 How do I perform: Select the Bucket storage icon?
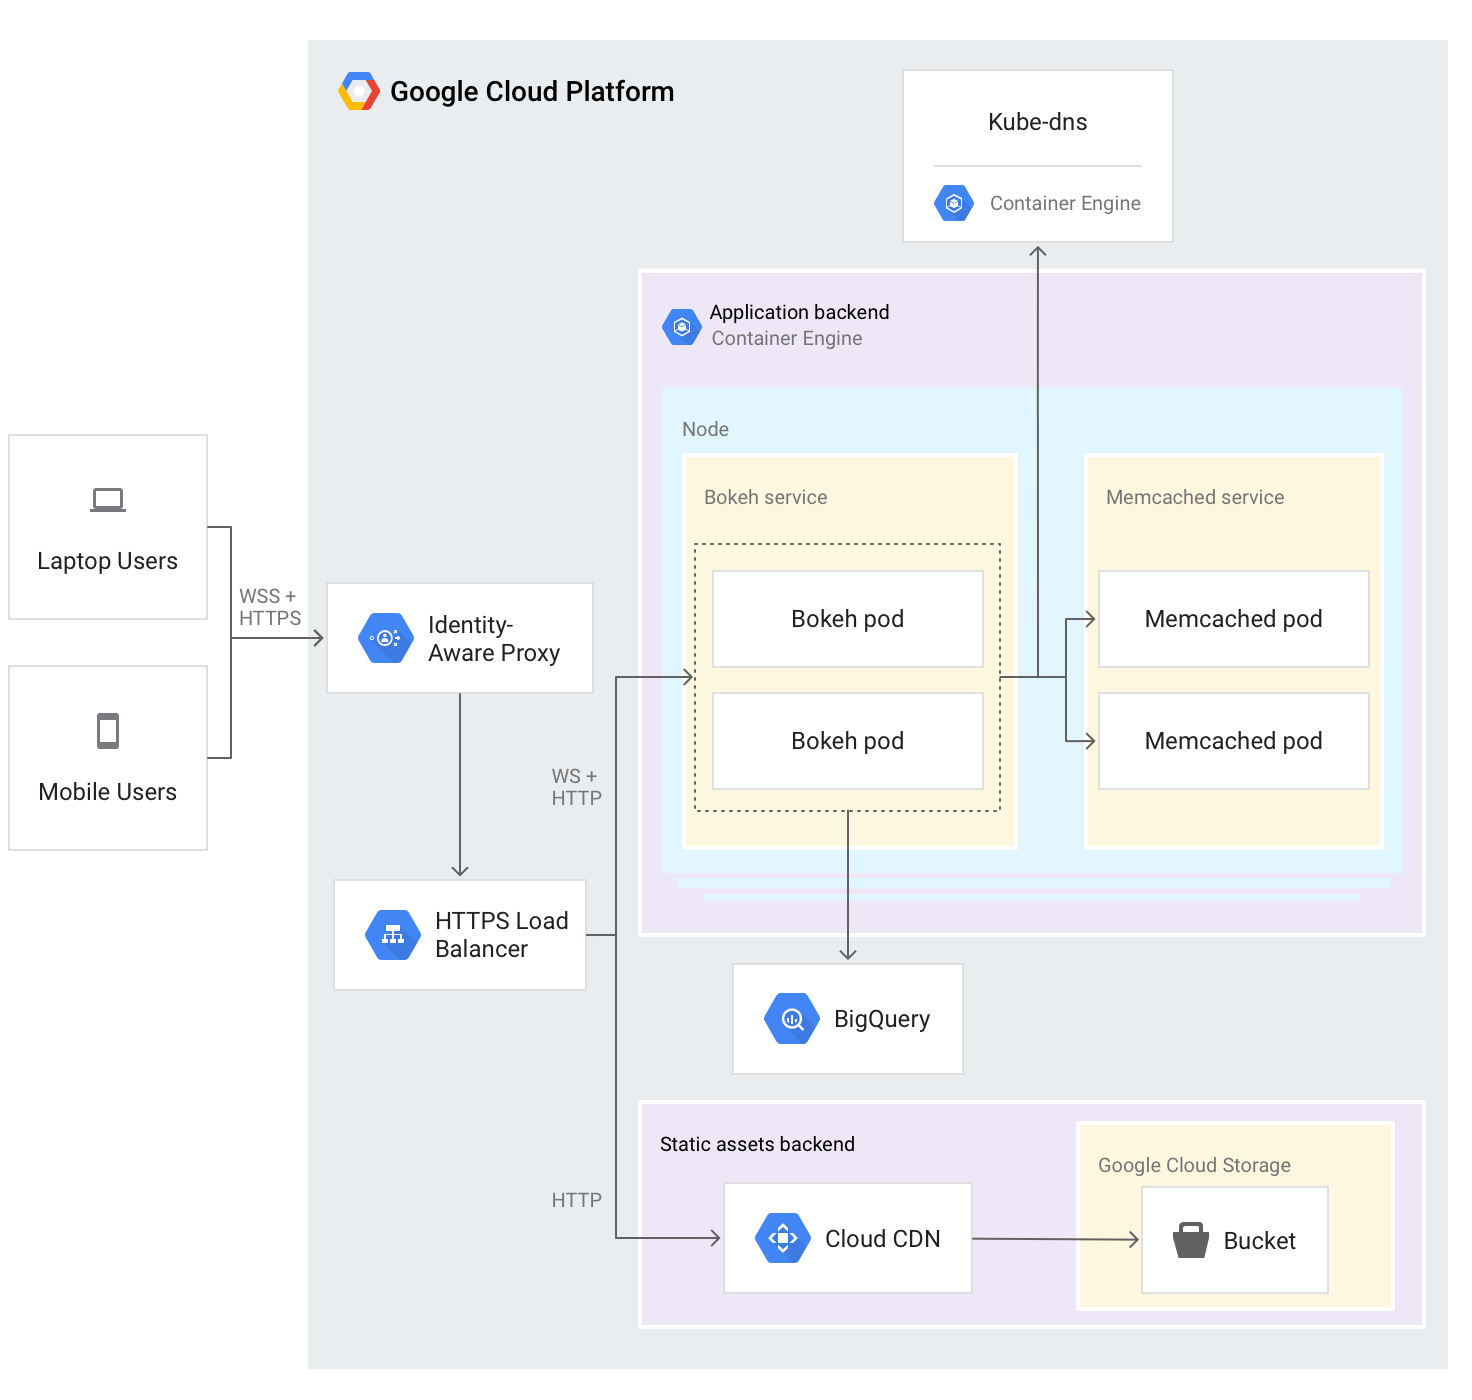point(1193,1239)
